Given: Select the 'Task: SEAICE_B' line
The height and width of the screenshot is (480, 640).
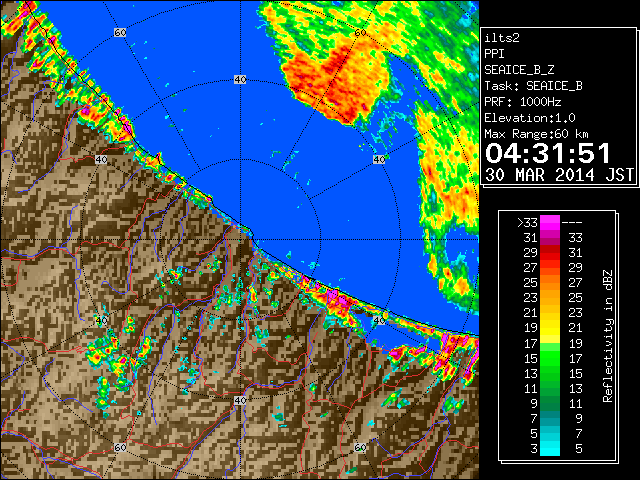Looking at the screenshot, I should [533, 86].
